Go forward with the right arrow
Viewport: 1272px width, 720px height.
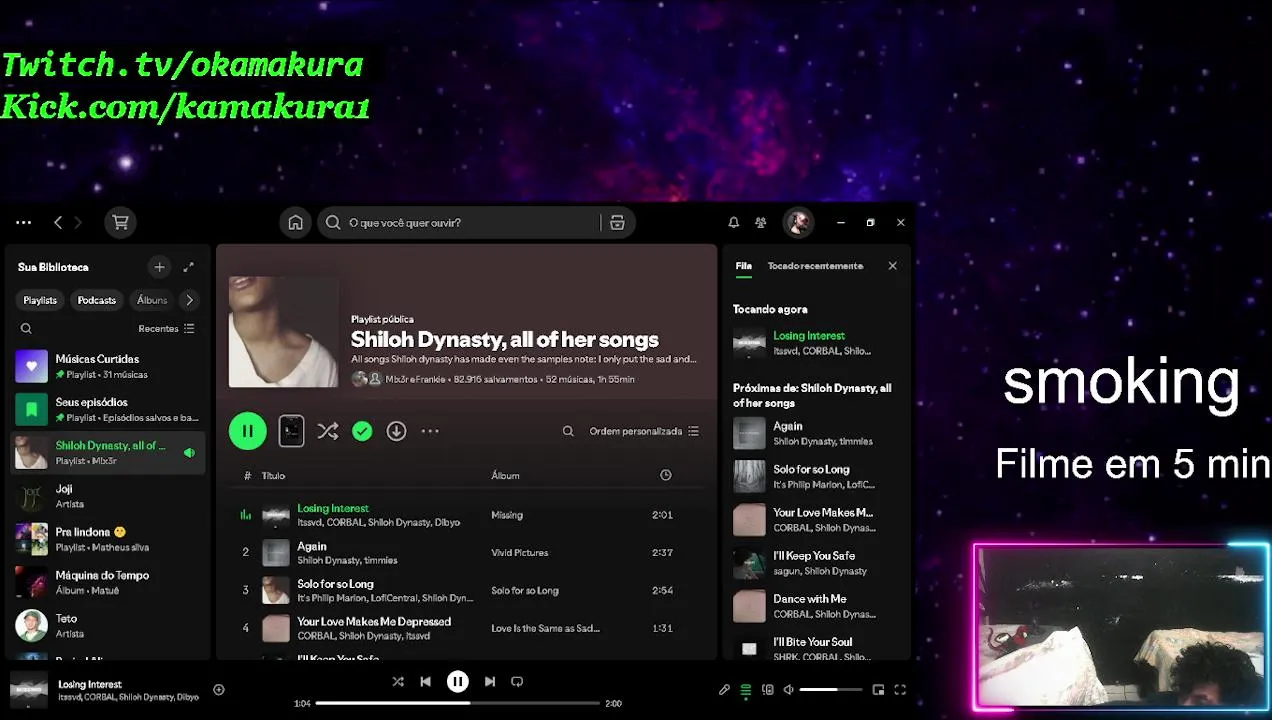78,223
